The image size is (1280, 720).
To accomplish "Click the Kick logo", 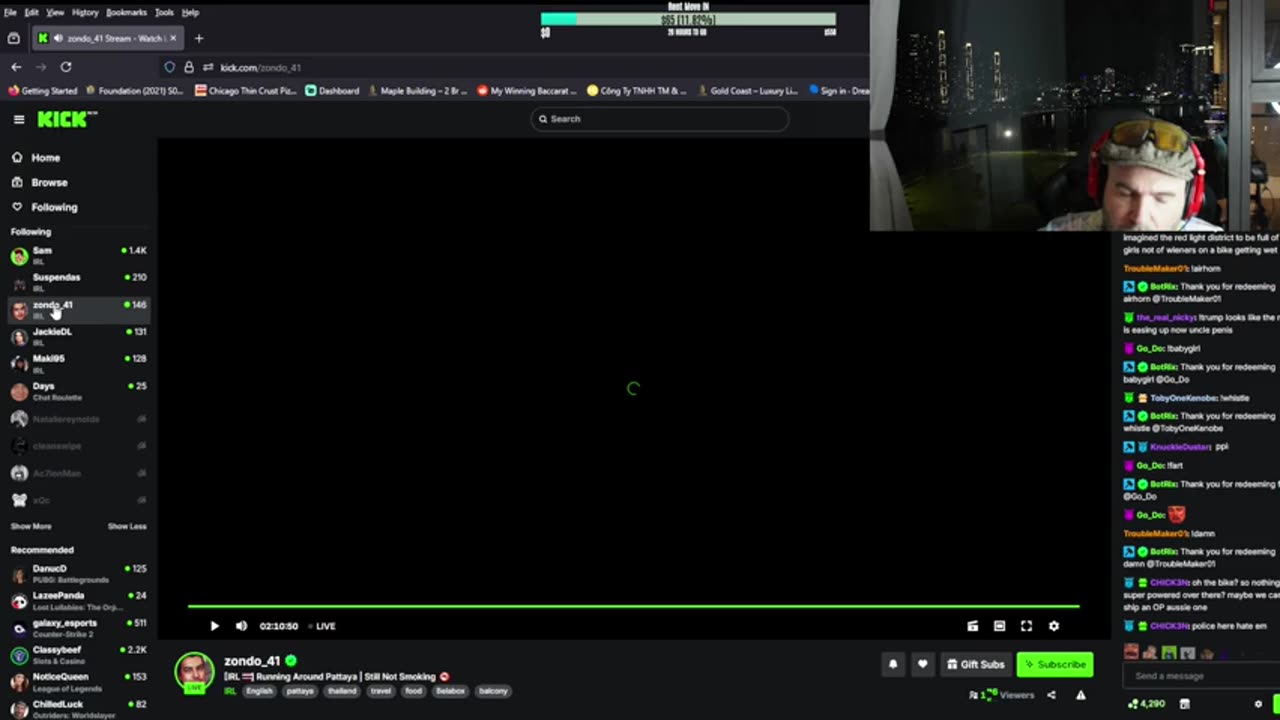I will [67, 119].
